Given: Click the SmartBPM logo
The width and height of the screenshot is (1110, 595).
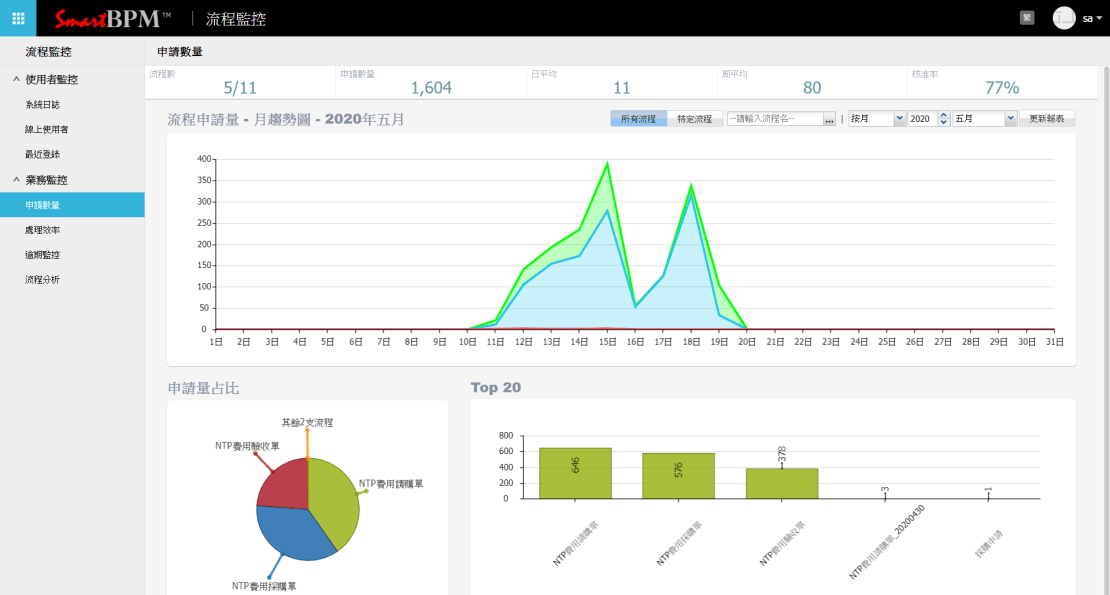Looking at the screenshot, I should click(113, 19).
